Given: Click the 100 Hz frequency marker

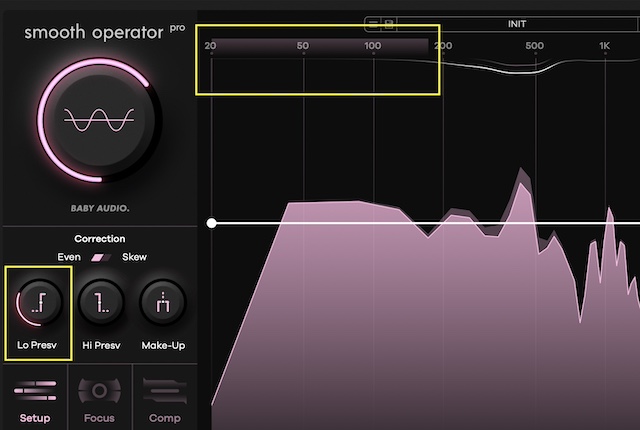Looking at the screenshot, I should 372,46.
